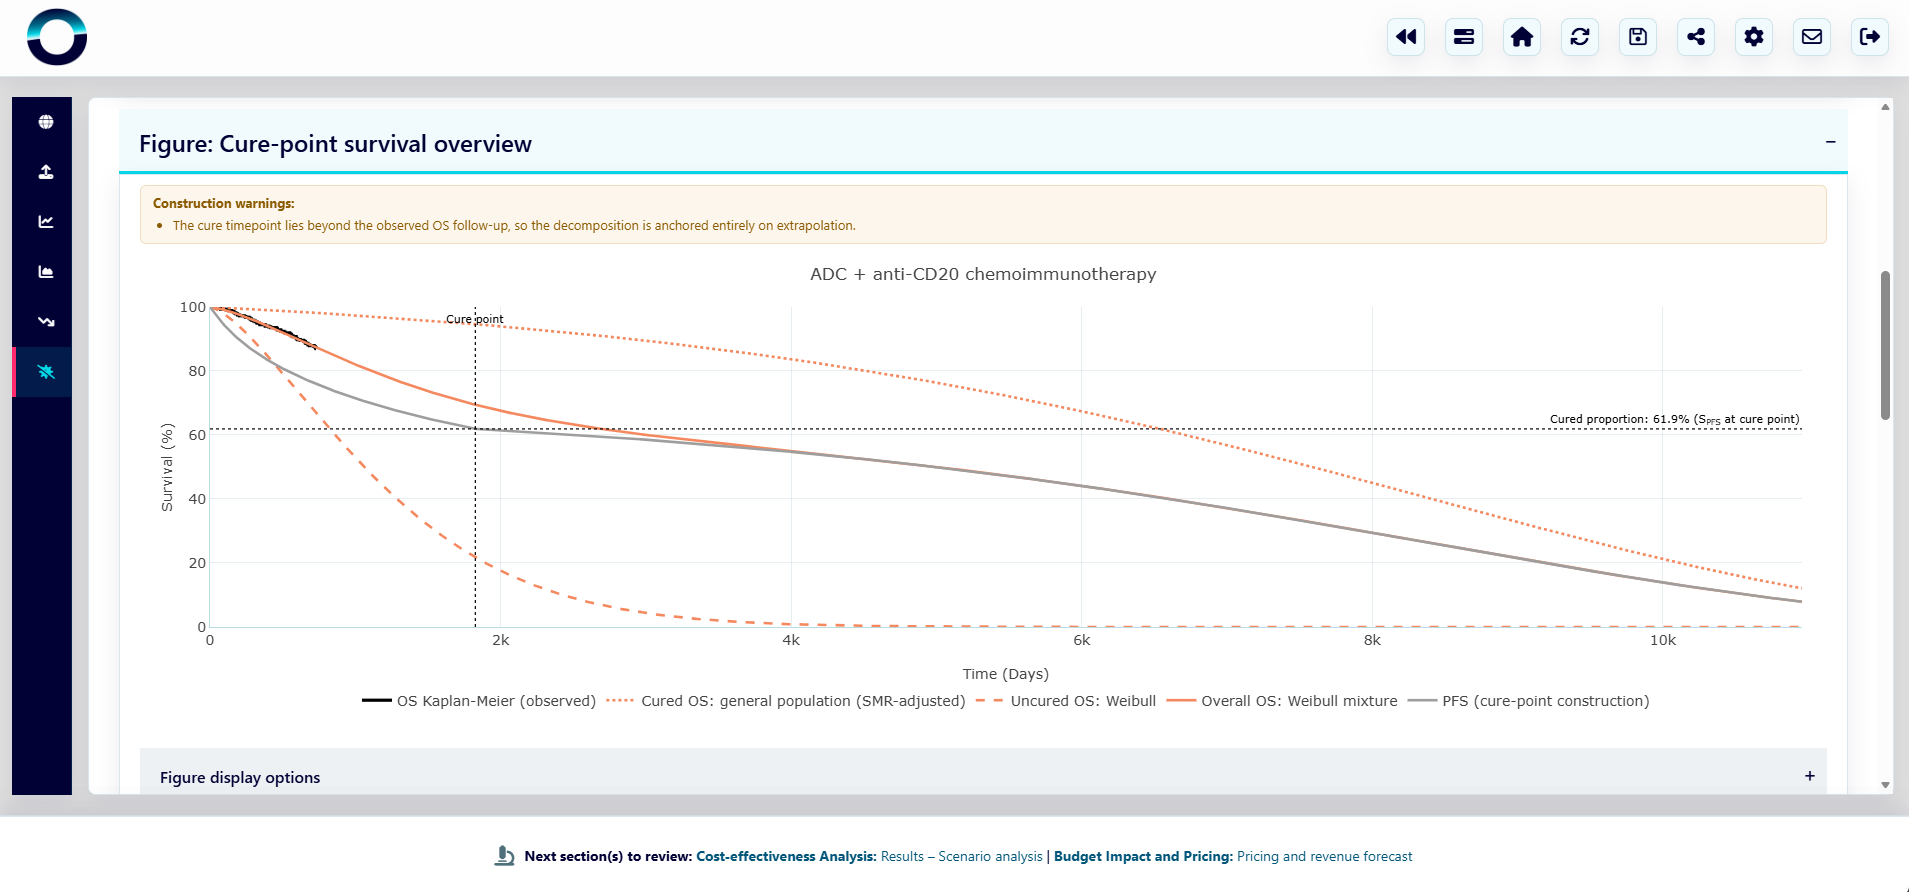
Task: Open Results – Scenario analysis link
Action: [x=962, y=857]
